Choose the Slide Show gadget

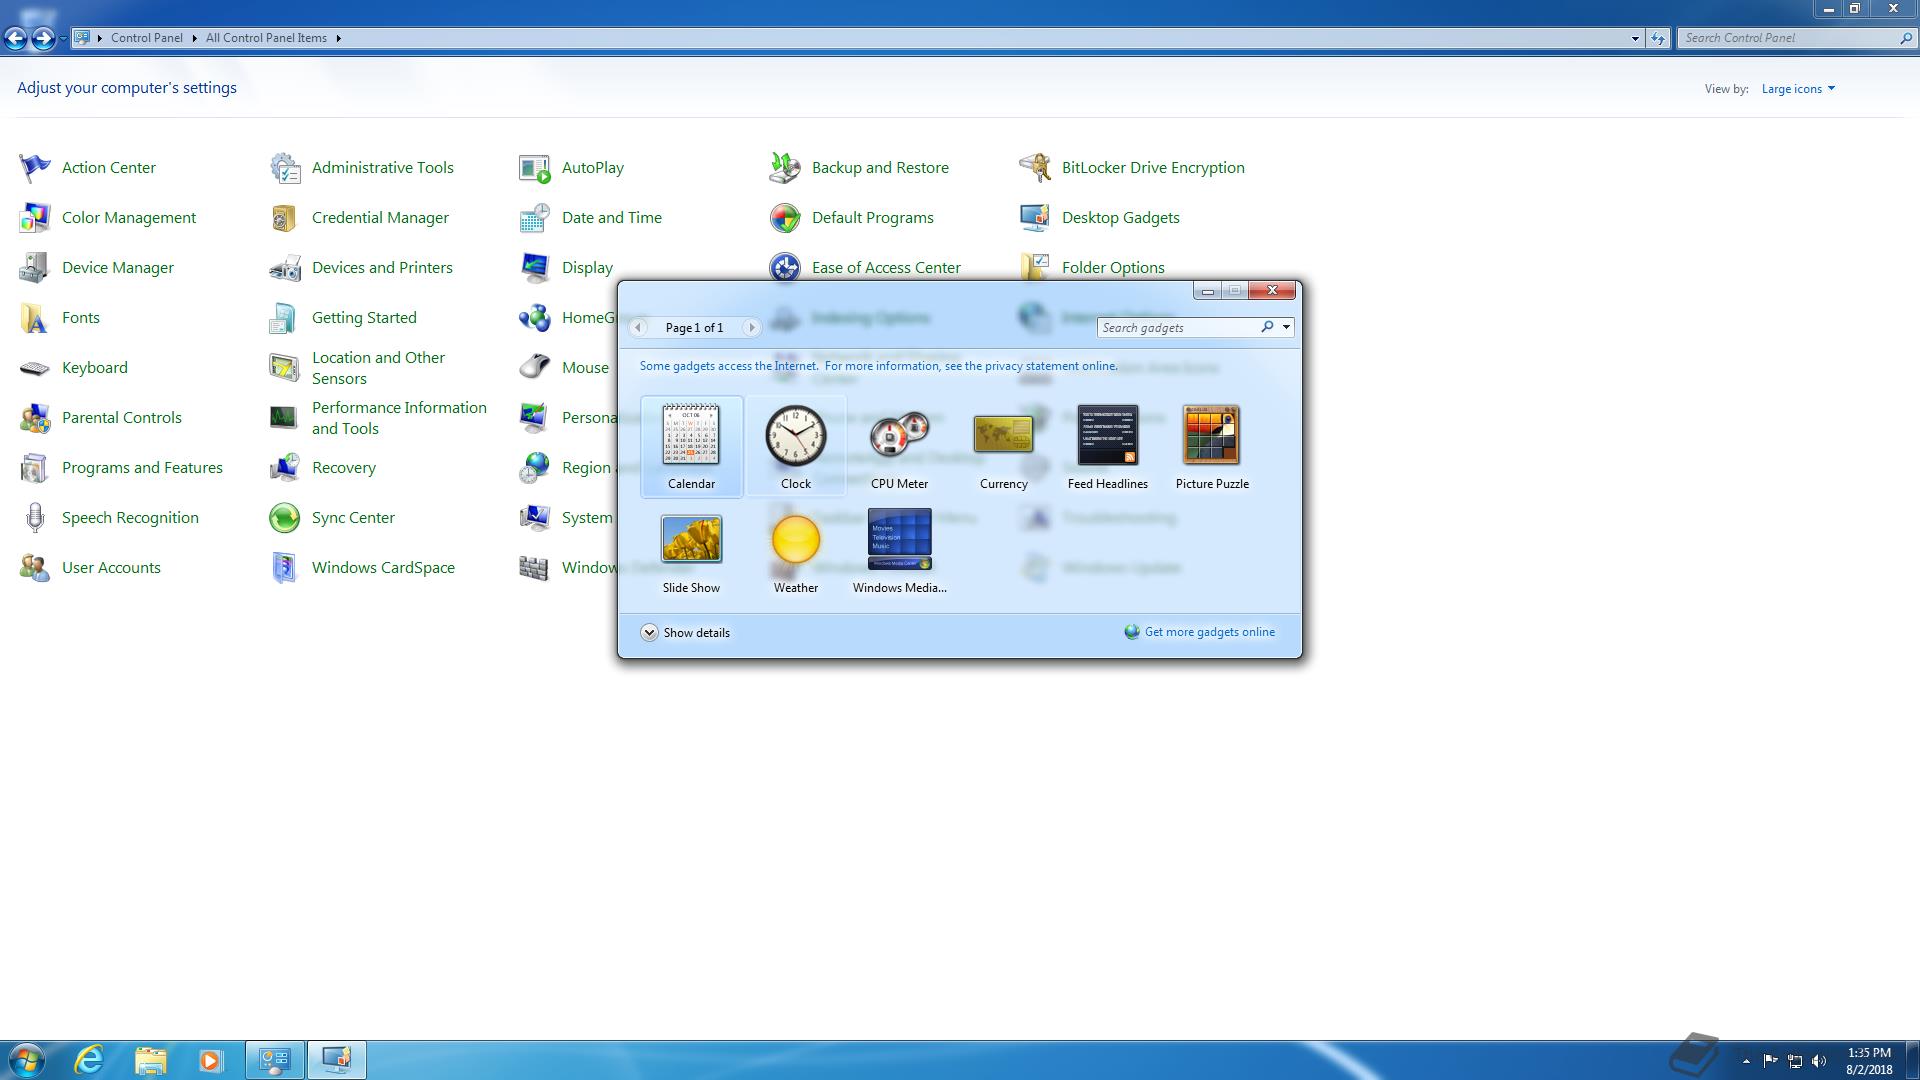pyautogui.click(x=691, y=553)
